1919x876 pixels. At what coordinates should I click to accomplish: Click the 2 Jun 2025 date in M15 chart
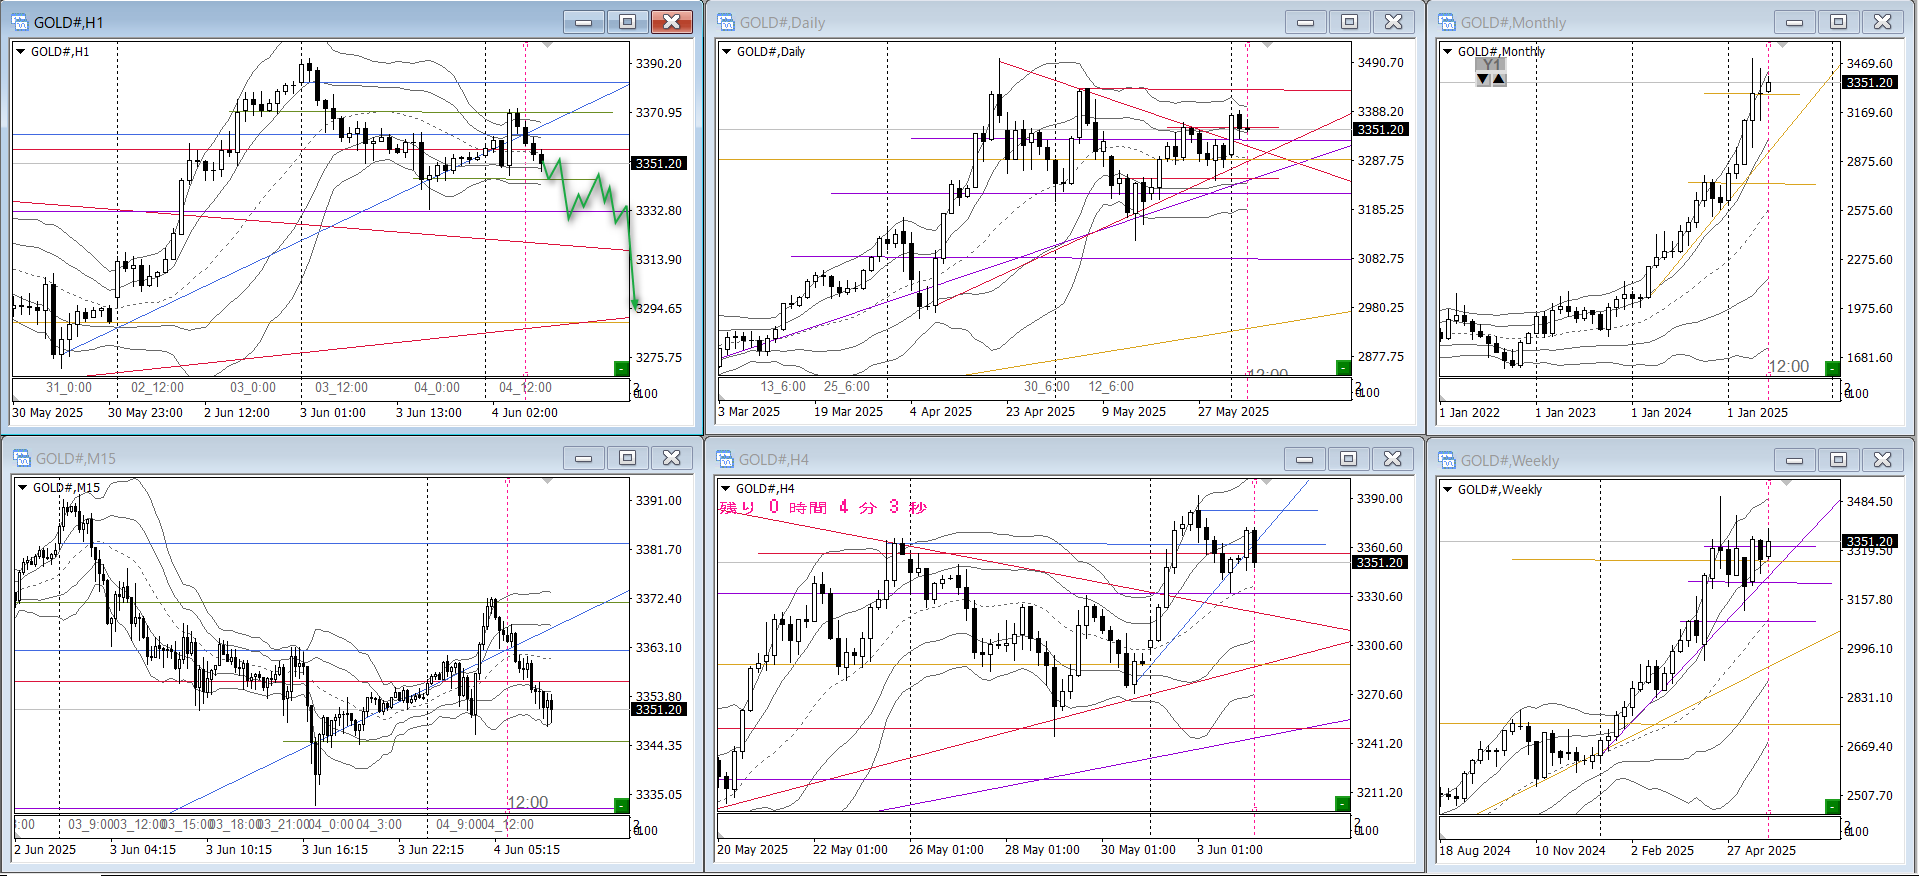(x=45, y=849)
